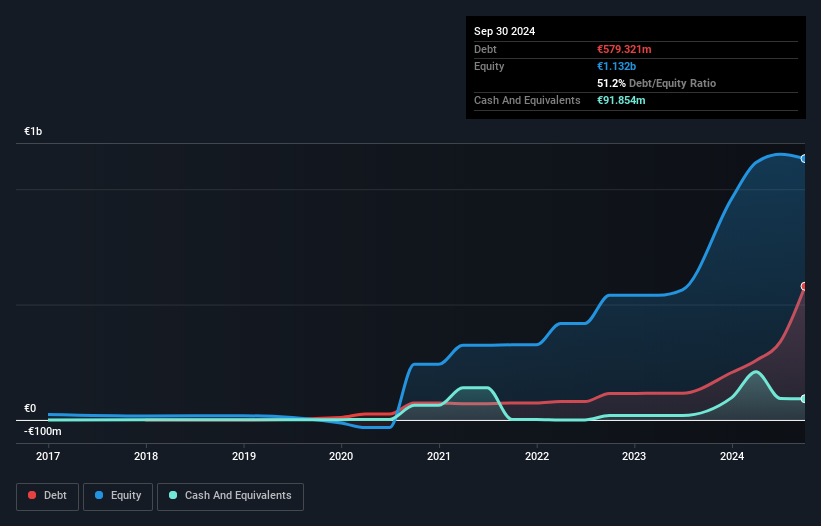Click the teal Cash legend dot
Viewport: 821px width, 526px height.
point(173,495)
